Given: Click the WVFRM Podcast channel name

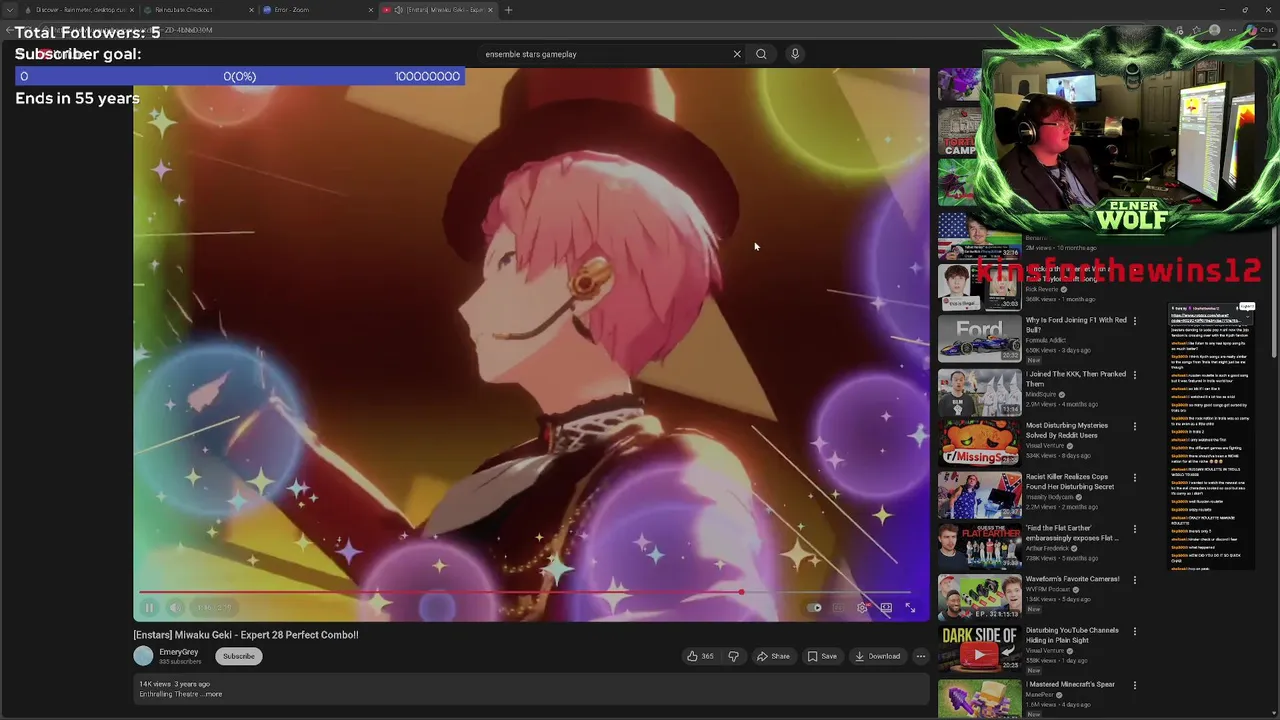Looking at the screenshot, I should coord(1050,589).
